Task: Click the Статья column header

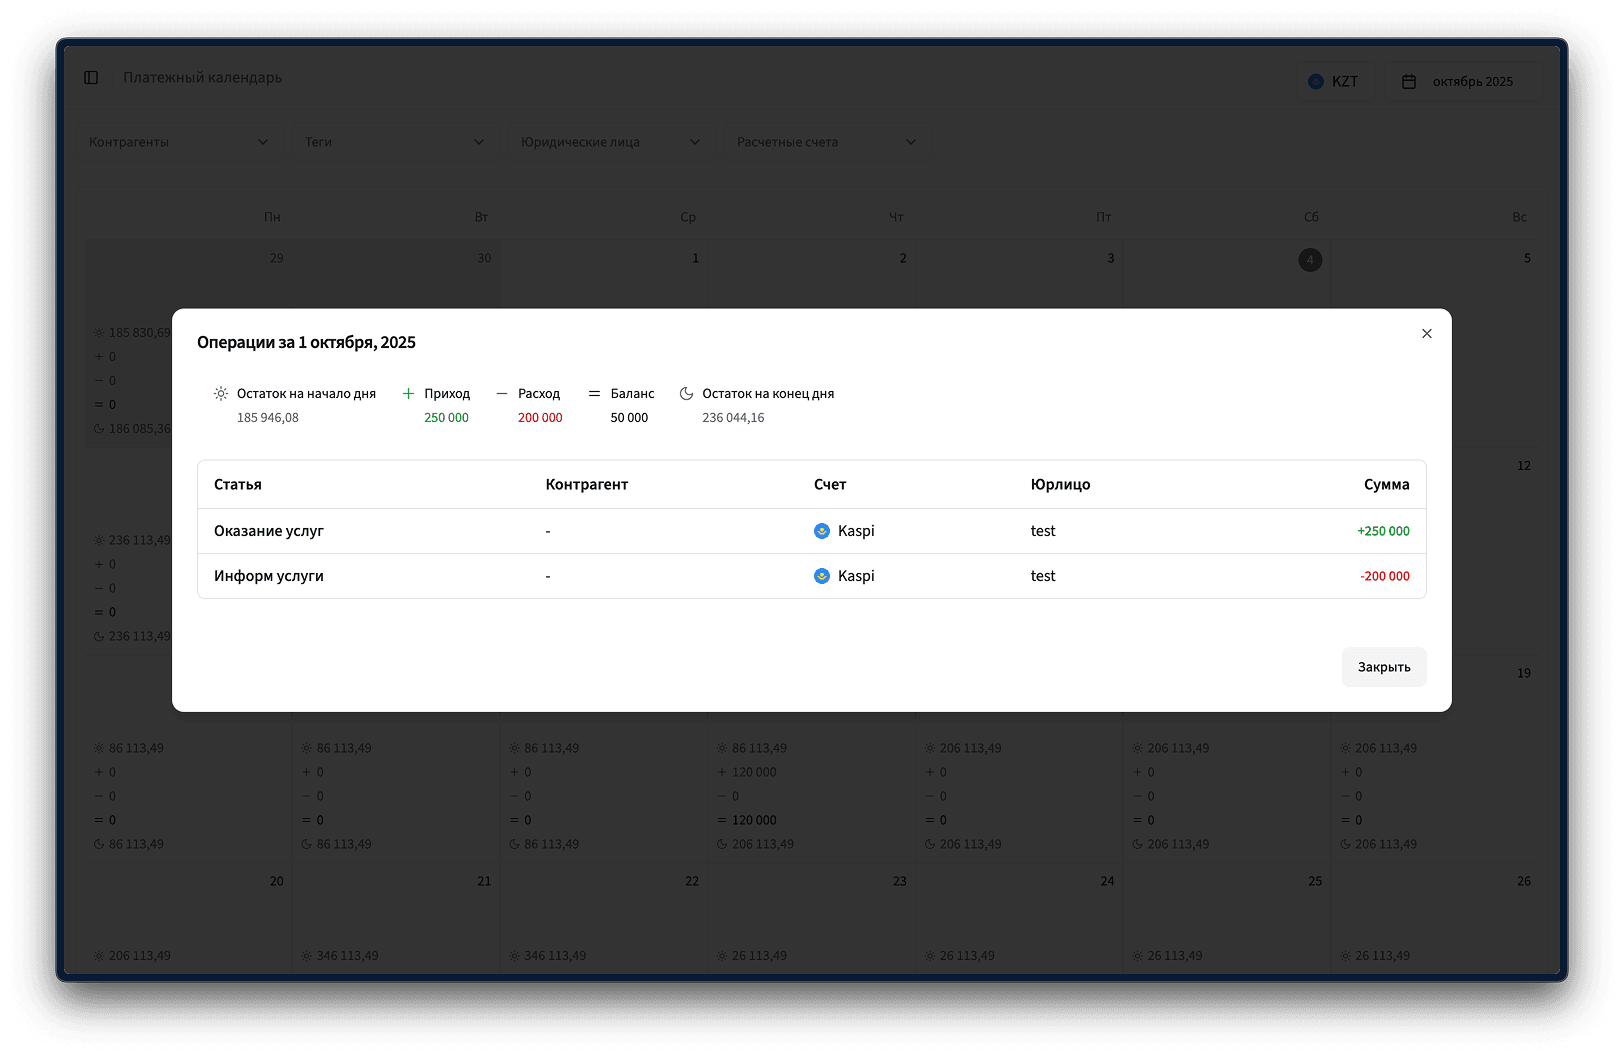Action: [x=238, y=485]
